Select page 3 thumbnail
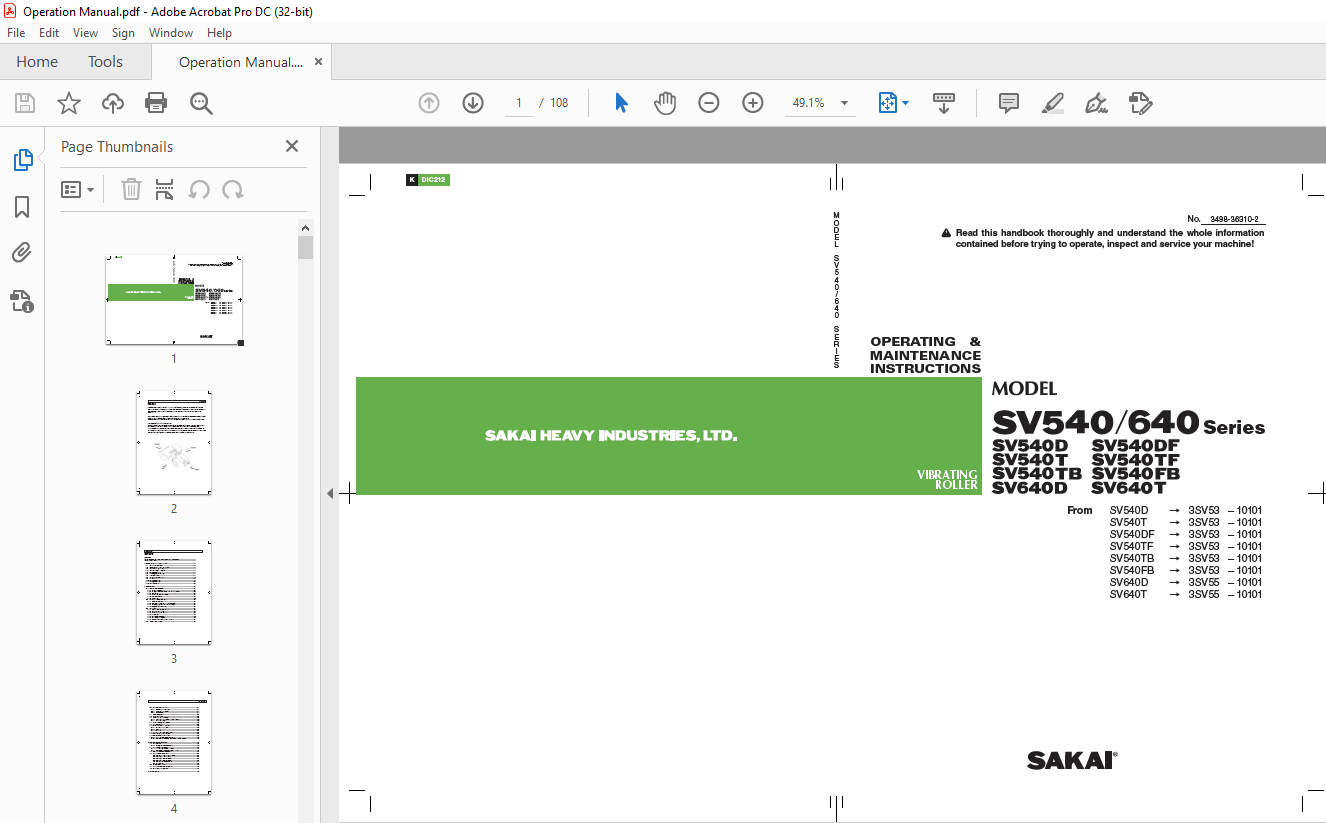The image size is (1326, 823). click(x=174, y=593)
